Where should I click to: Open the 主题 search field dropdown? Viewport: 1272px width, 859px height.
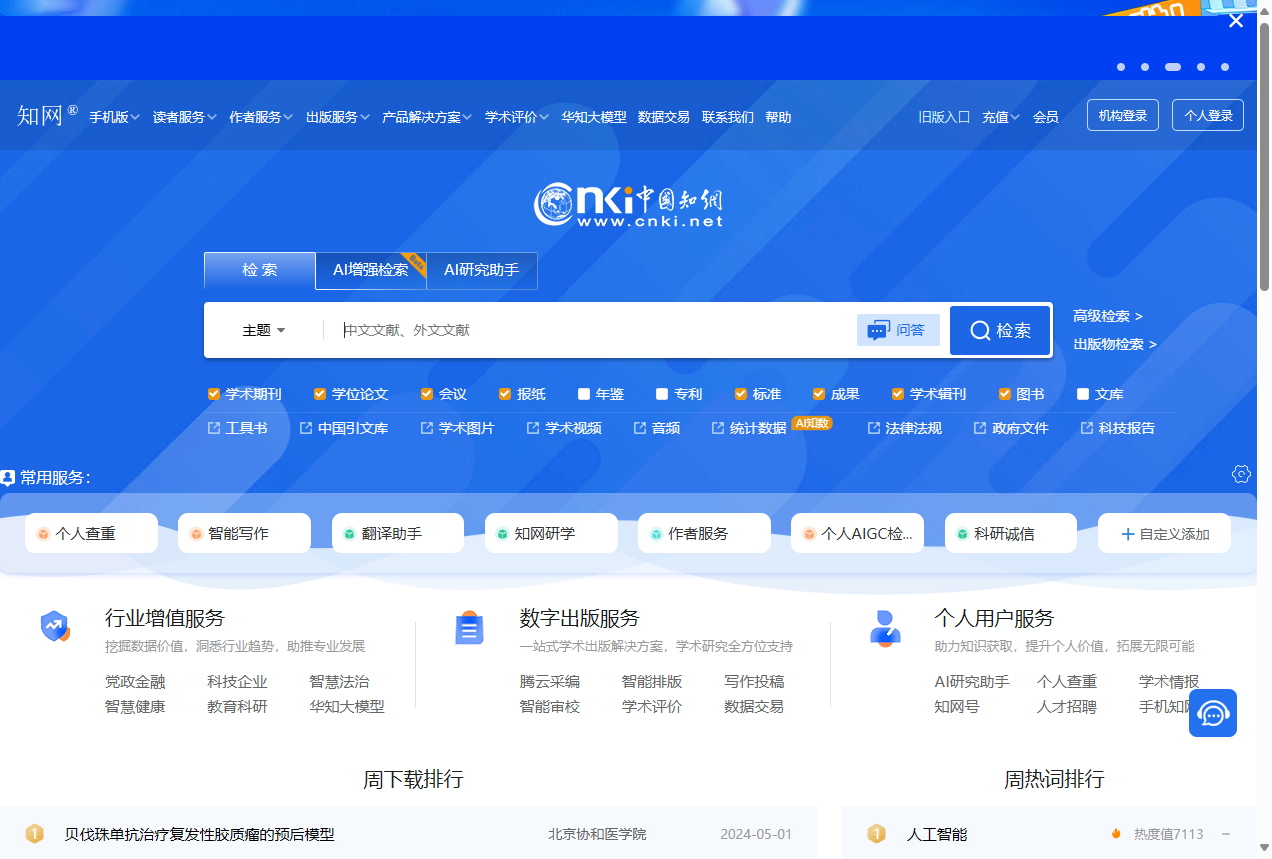click(262, 329)
